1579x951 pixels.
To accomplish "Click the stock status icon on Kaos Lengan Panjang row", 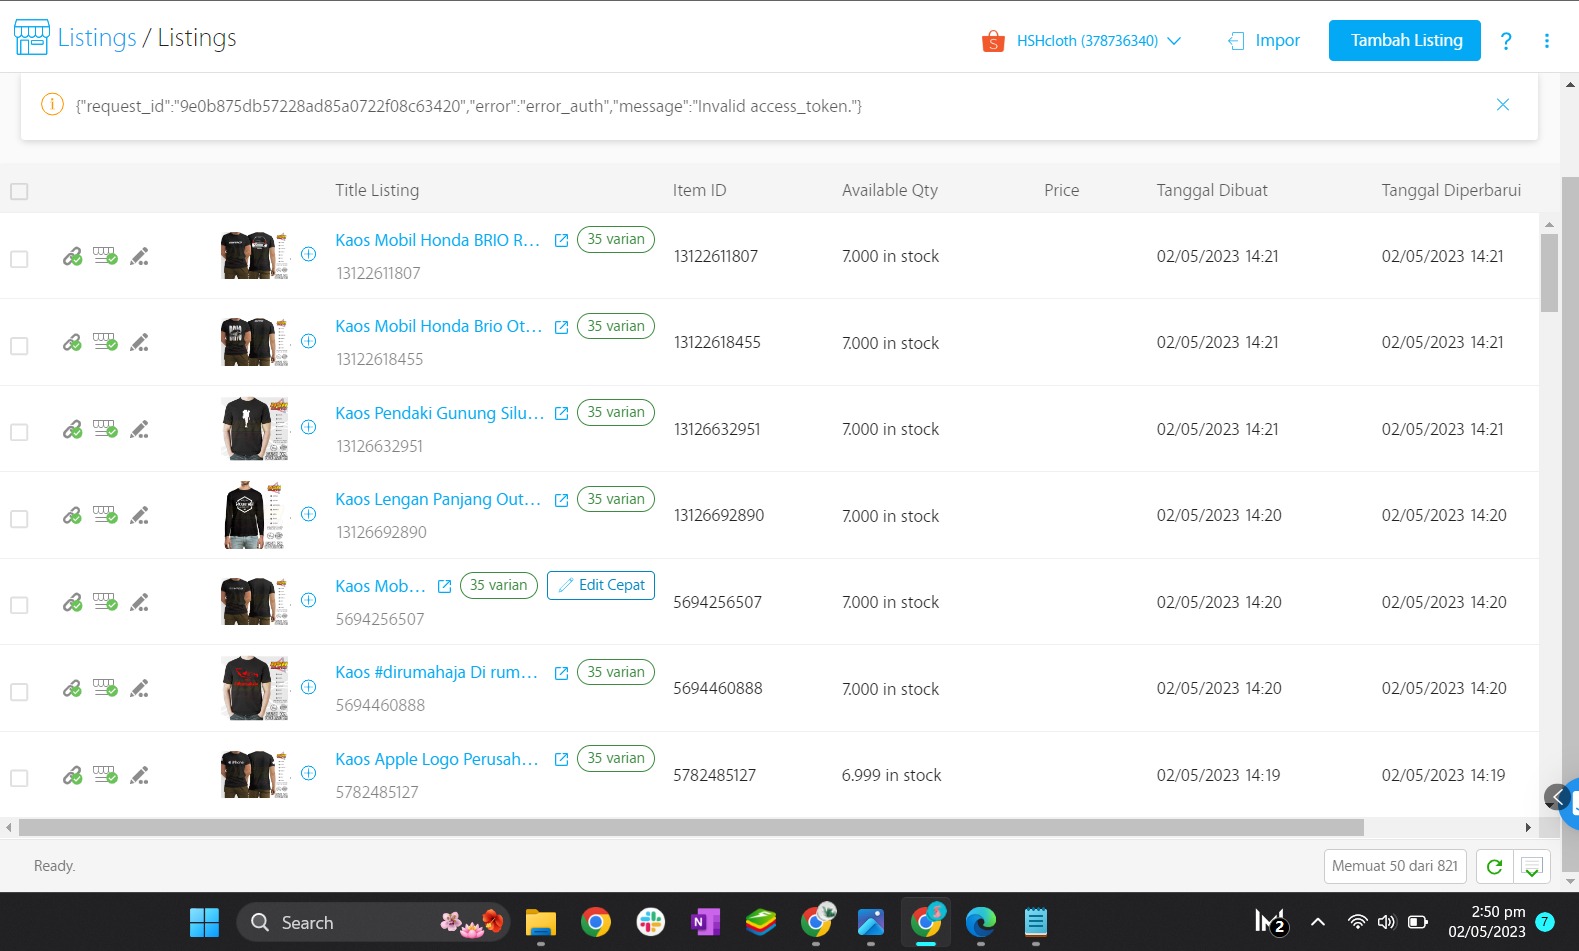I will (105, 516).
